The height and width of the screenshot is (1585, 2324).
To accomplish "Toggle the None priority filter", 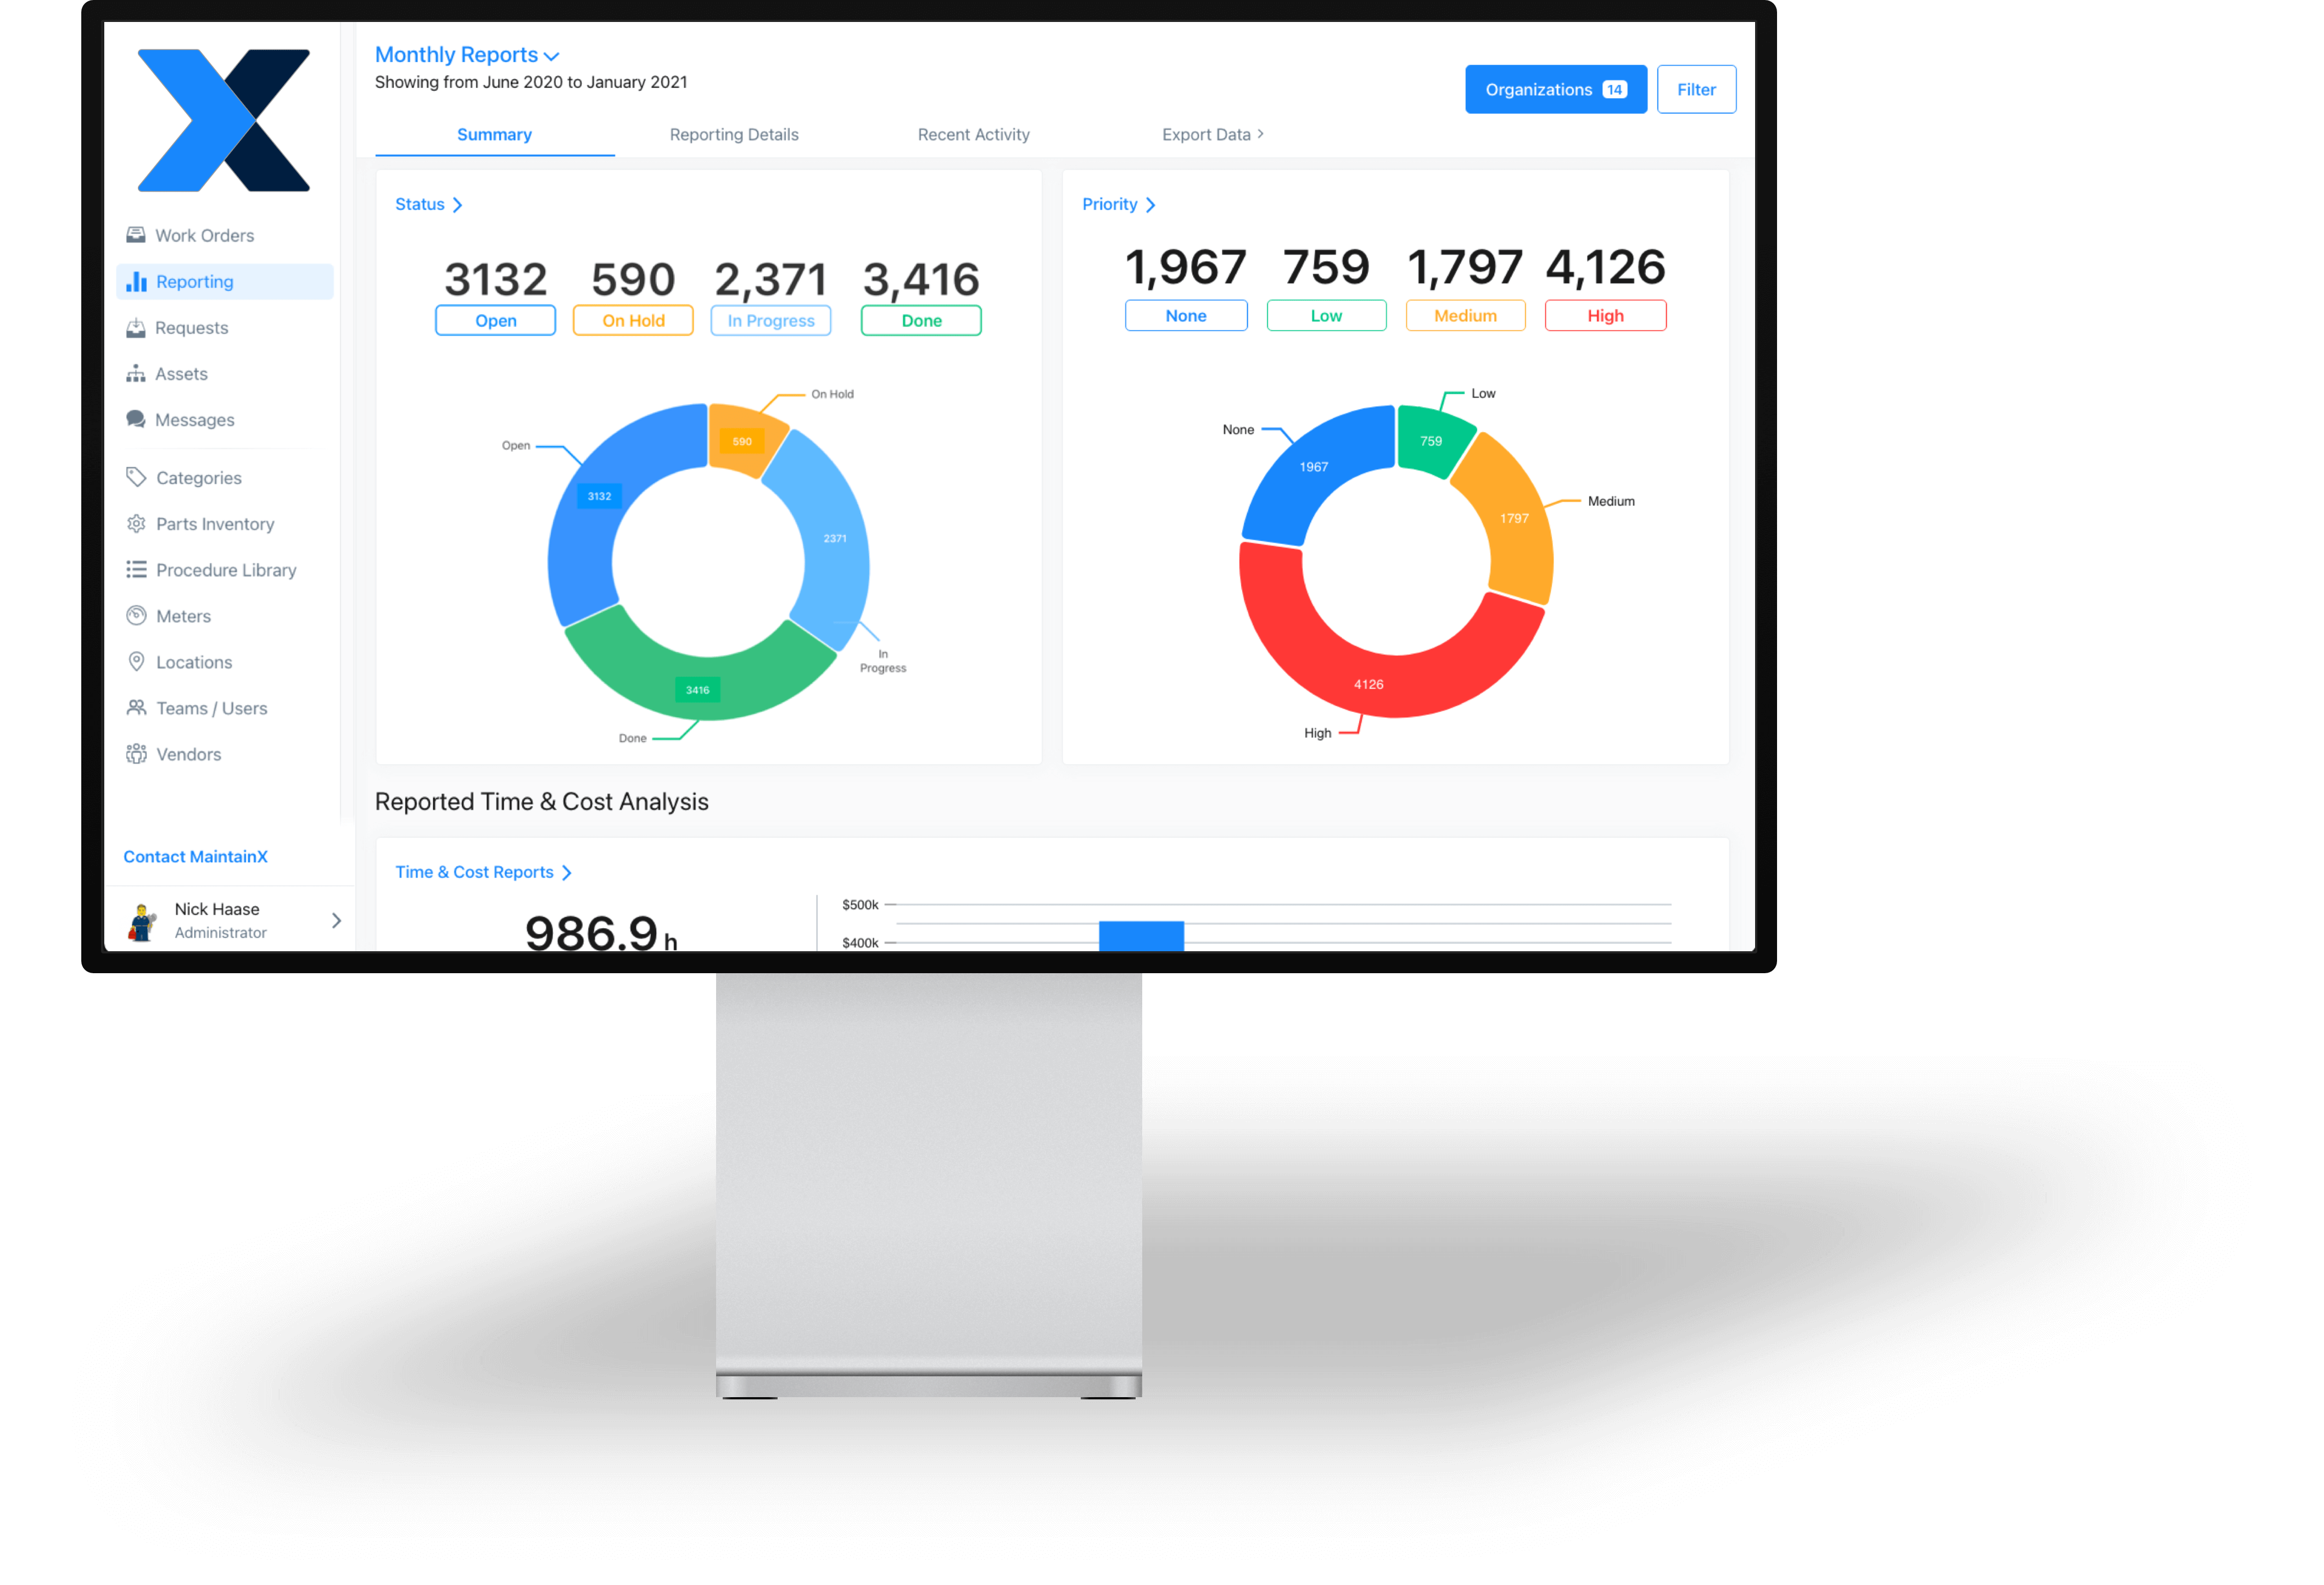I will (1186, 315).
